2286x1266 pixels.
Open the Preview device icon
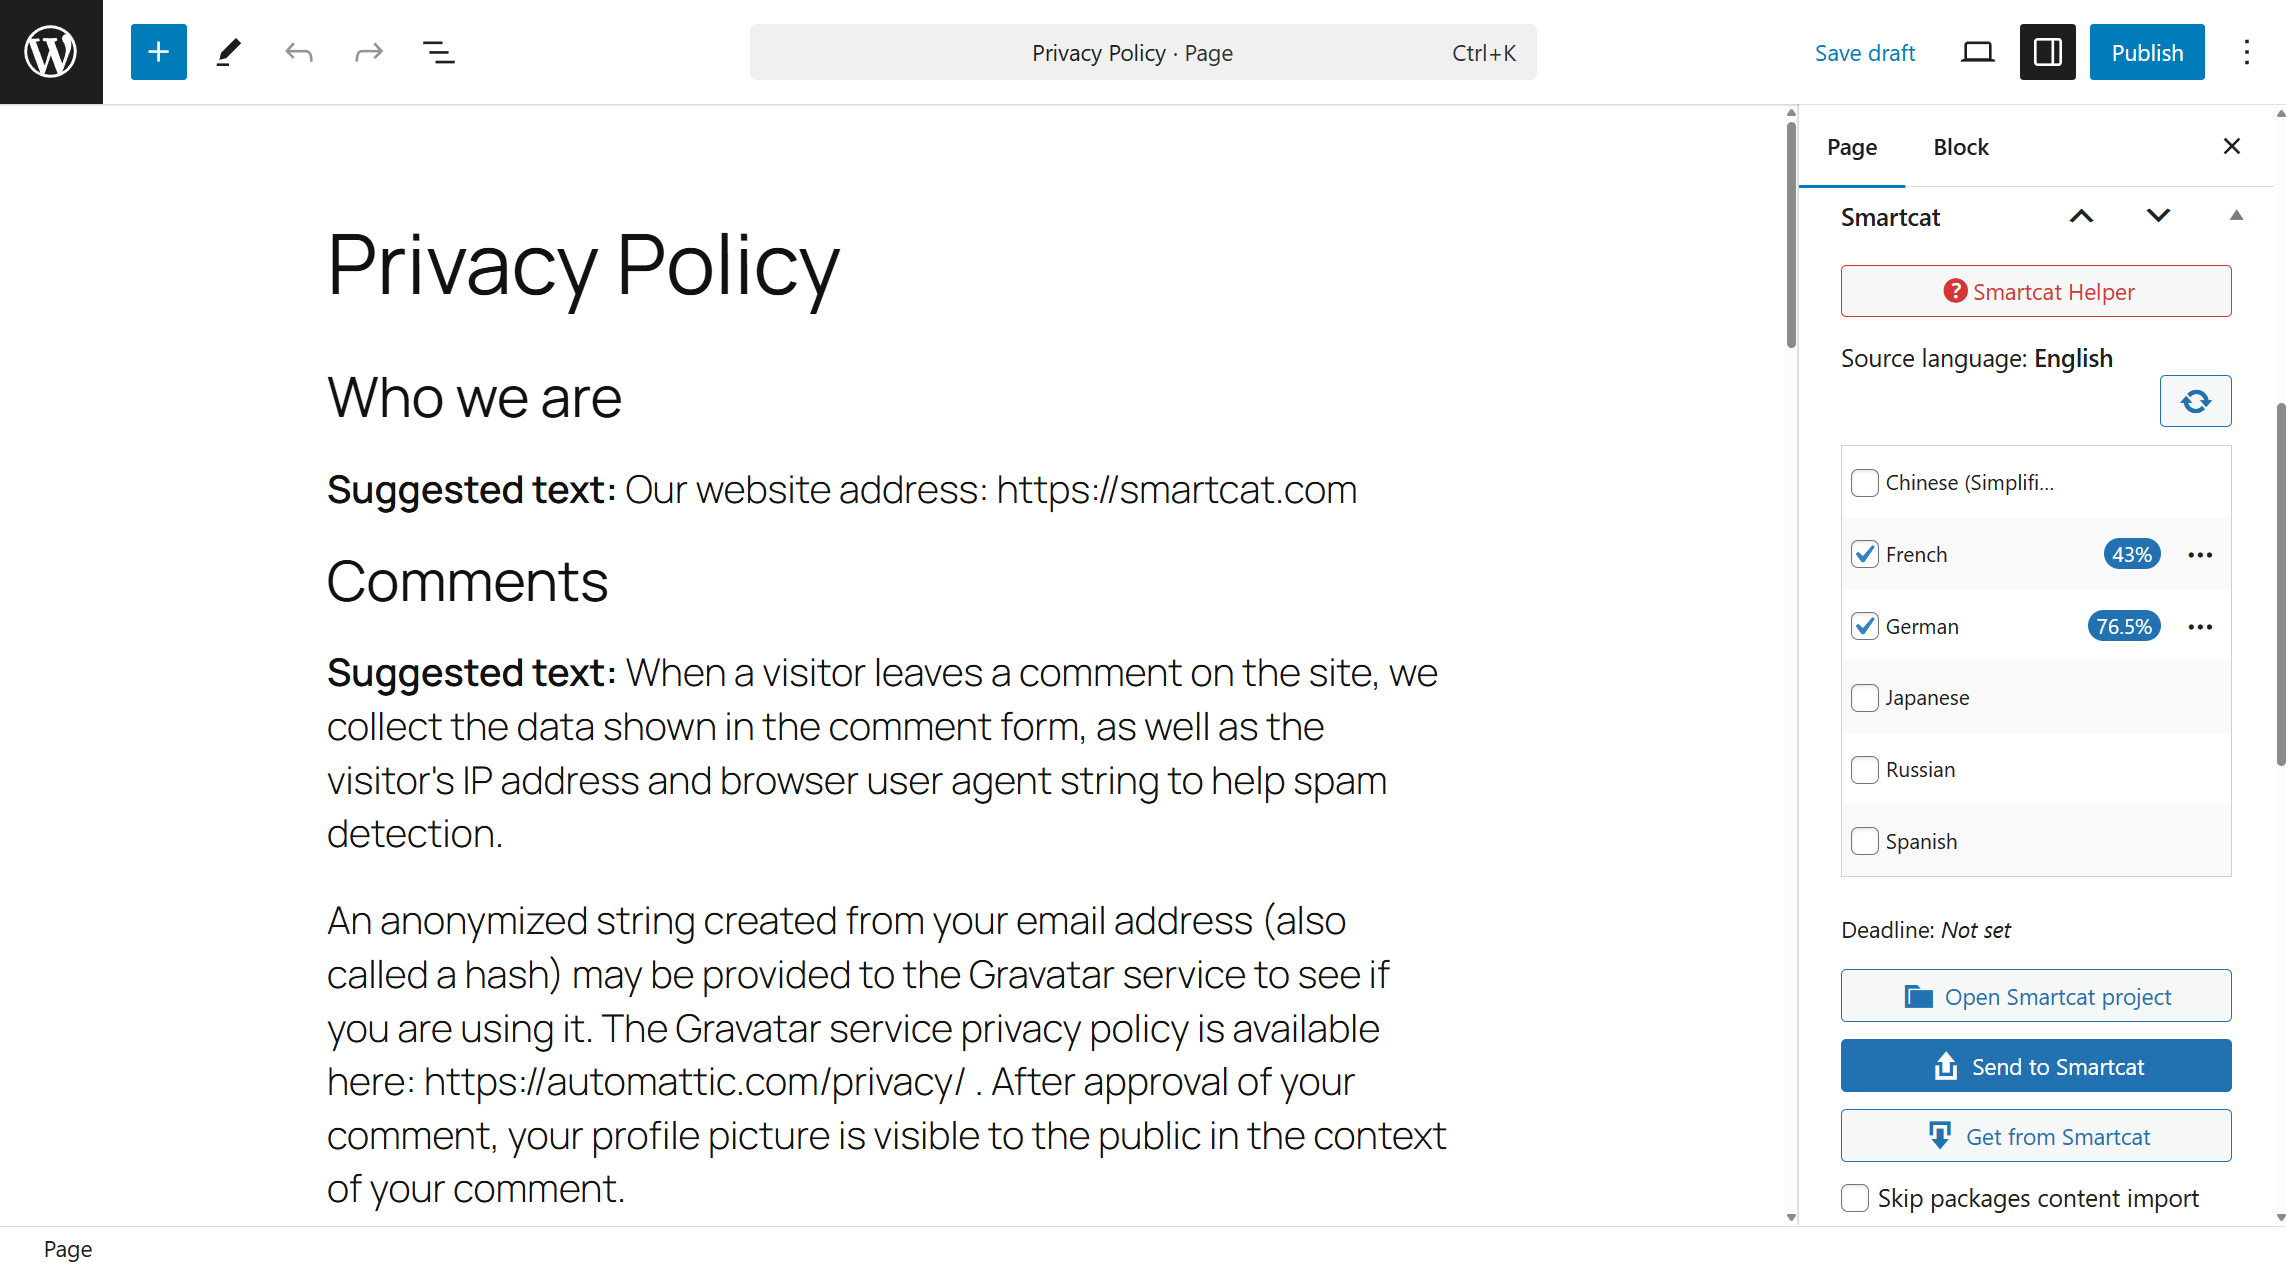point(1977,52)
